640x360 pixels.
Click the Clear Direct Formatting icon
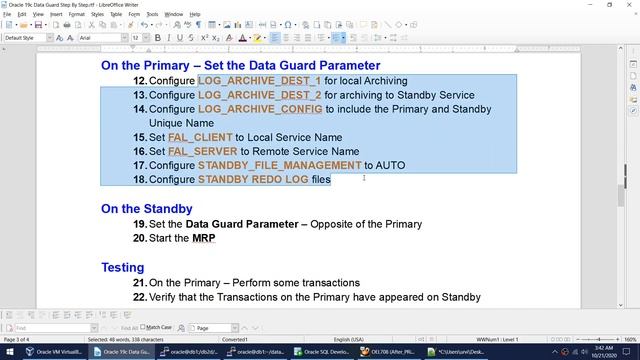coord(229,38)
